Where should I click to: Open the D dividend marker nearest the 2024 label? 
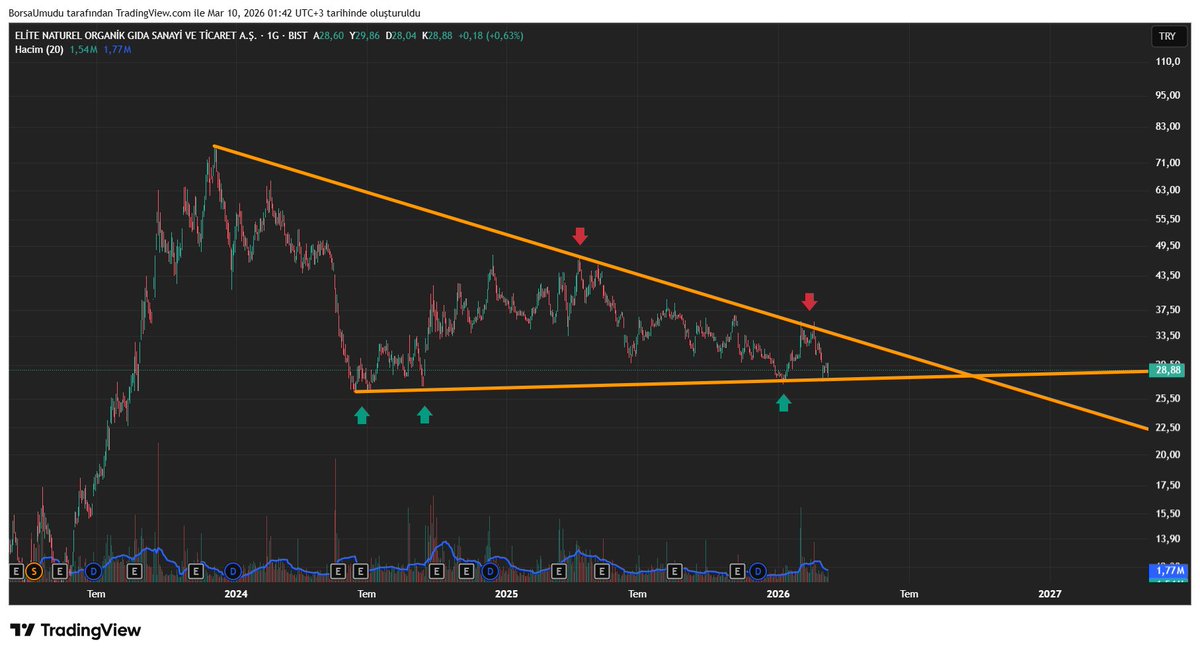232,571
